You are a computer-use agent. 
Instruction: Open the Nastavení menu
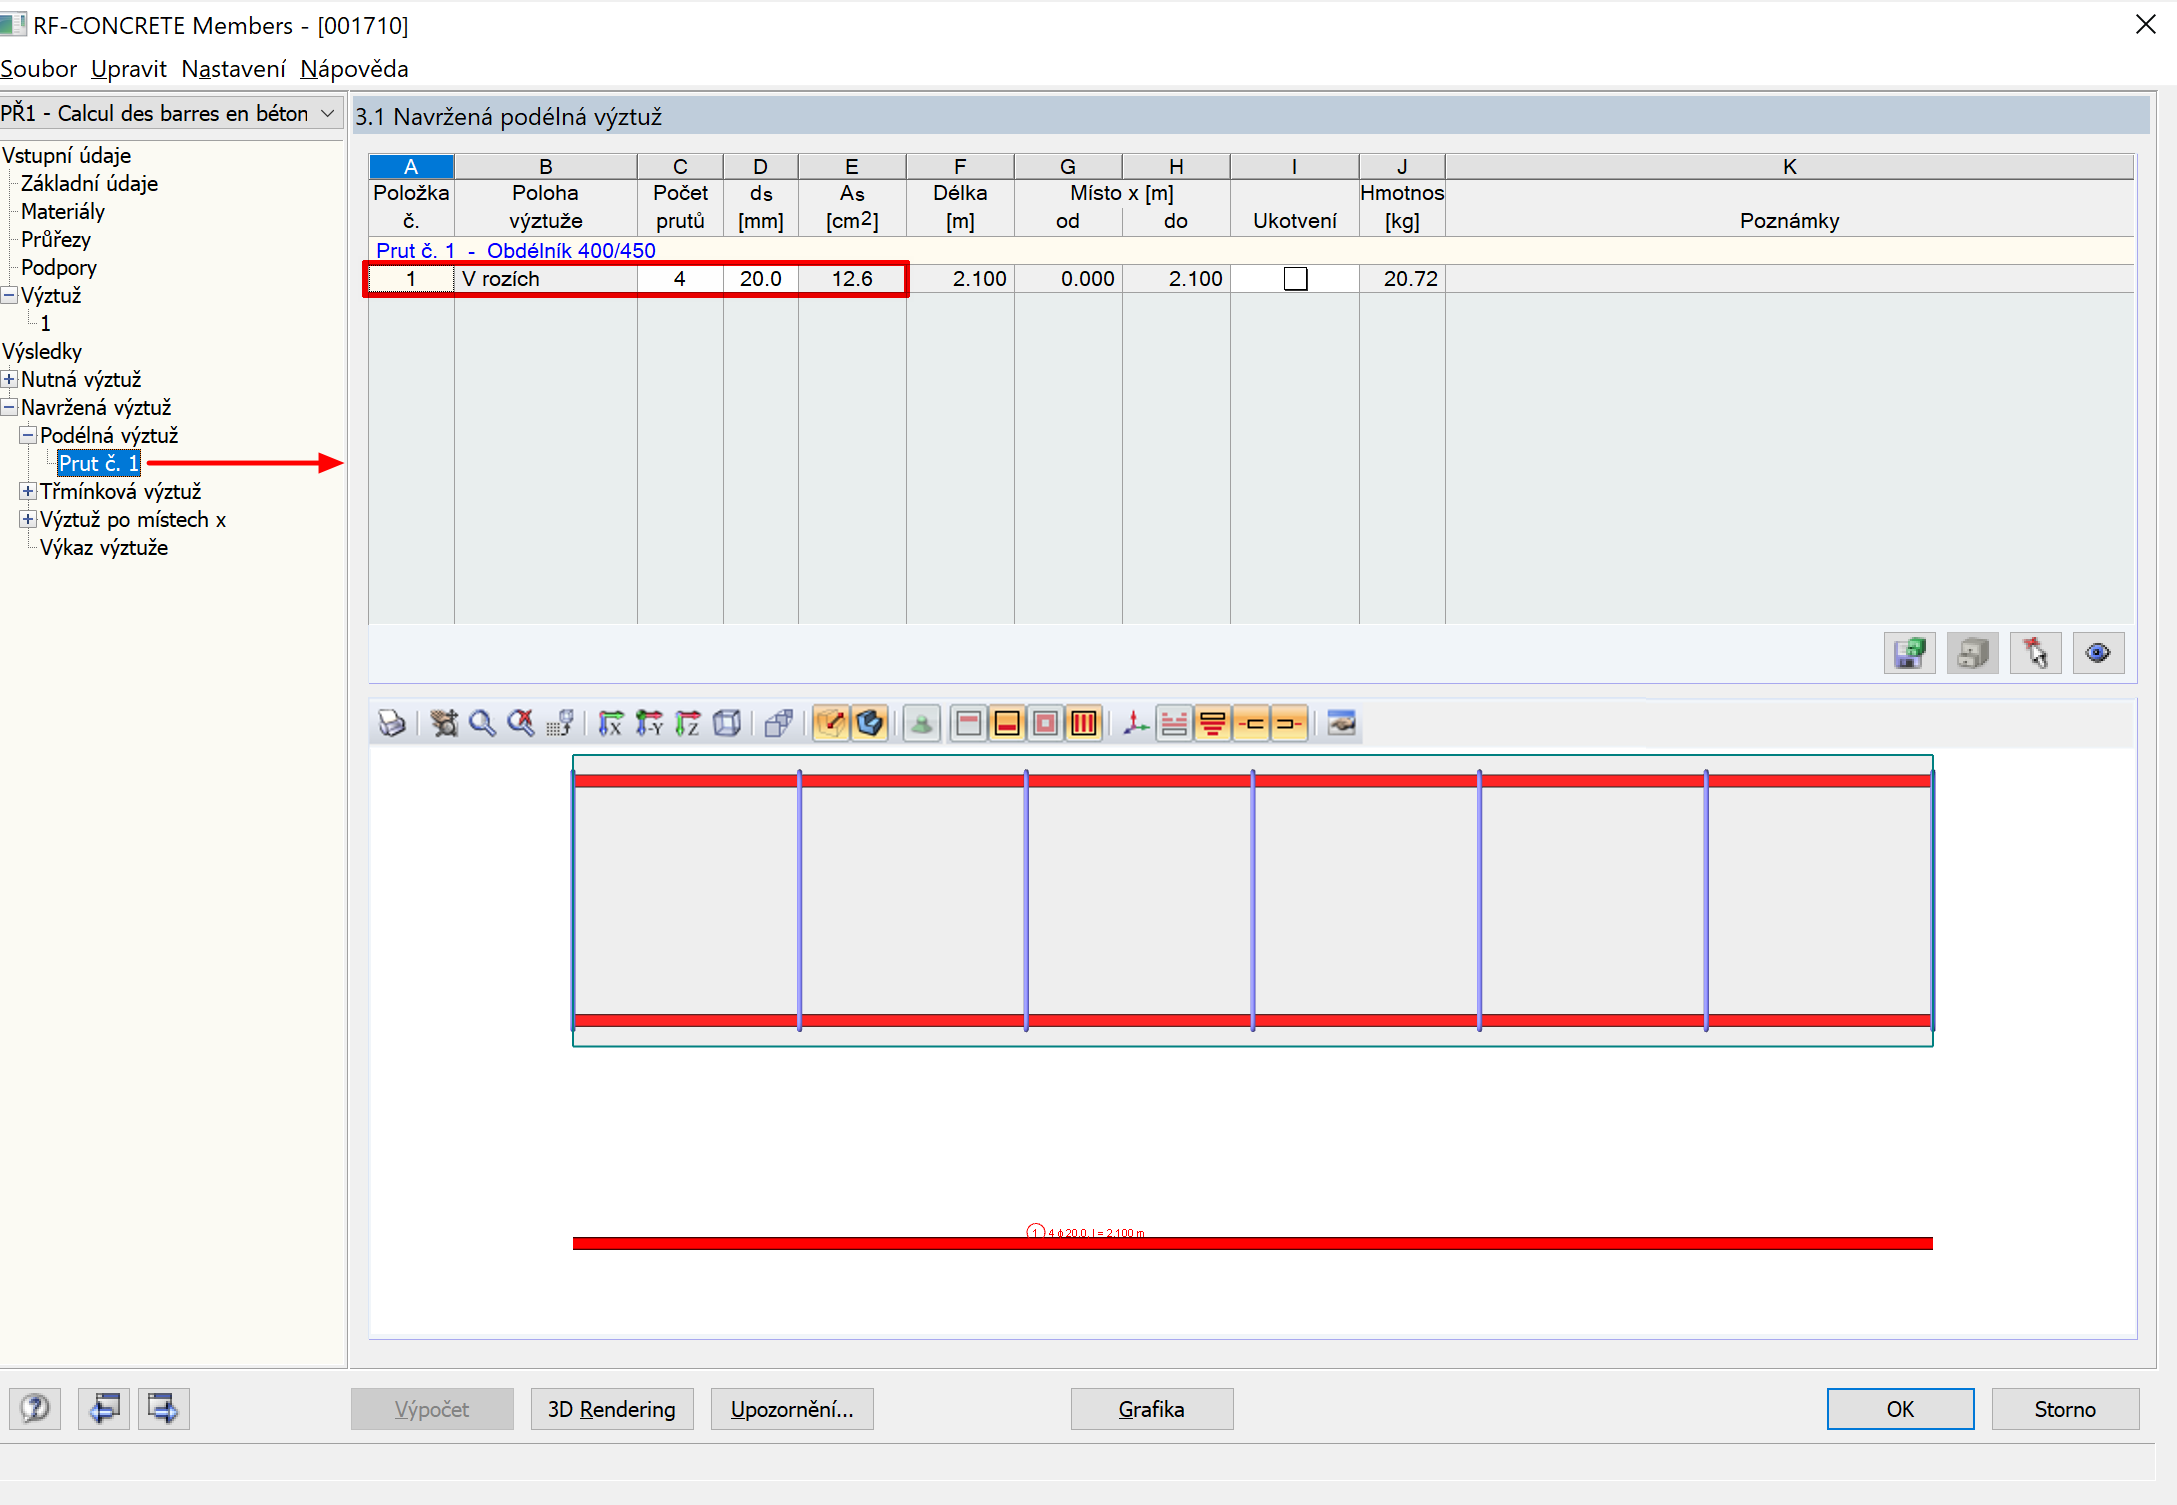click(x=233, y=69)
